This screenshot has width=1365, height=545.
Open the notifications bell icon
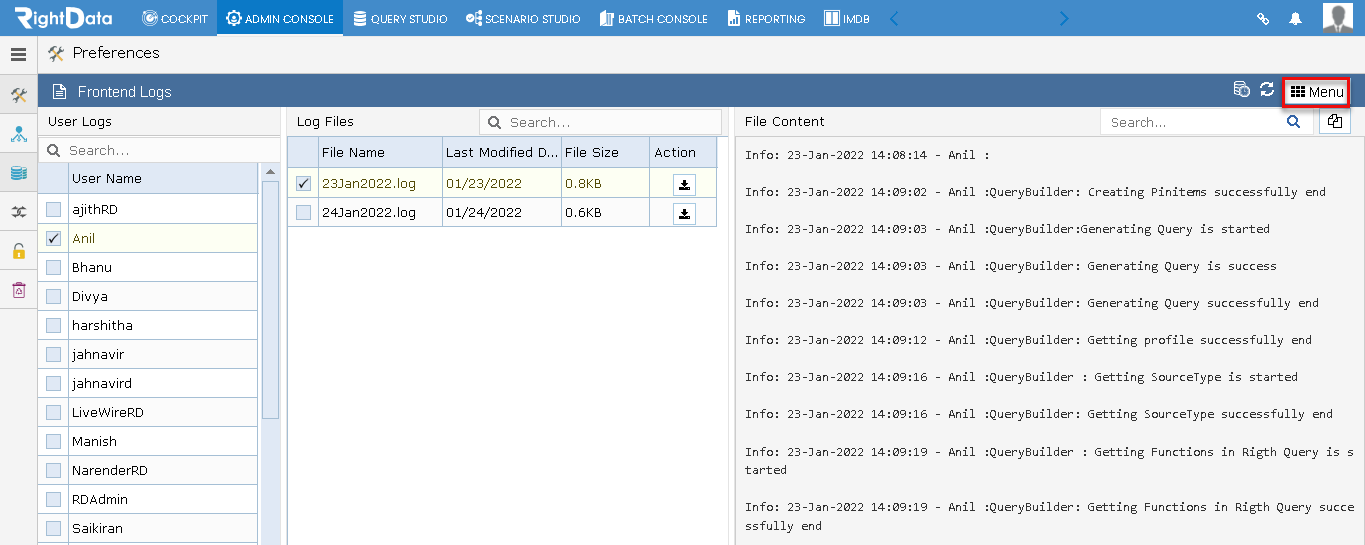coord(1296,18)
